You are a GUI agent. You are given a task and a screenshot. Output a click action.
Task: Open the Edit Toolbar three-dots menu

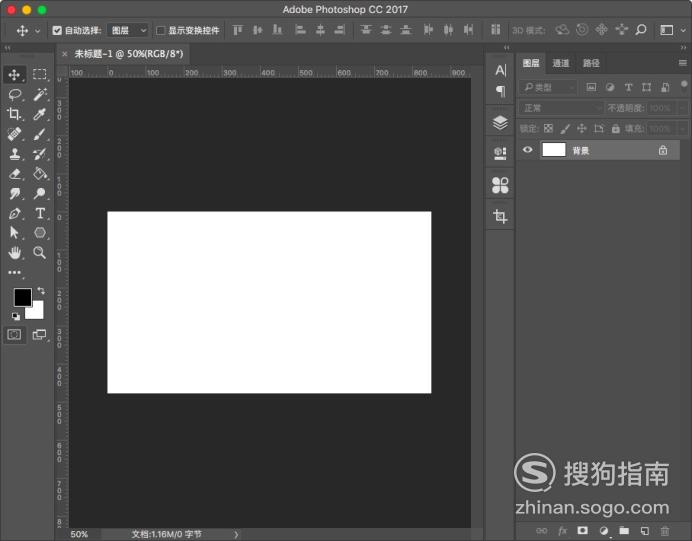pos(15,272)
